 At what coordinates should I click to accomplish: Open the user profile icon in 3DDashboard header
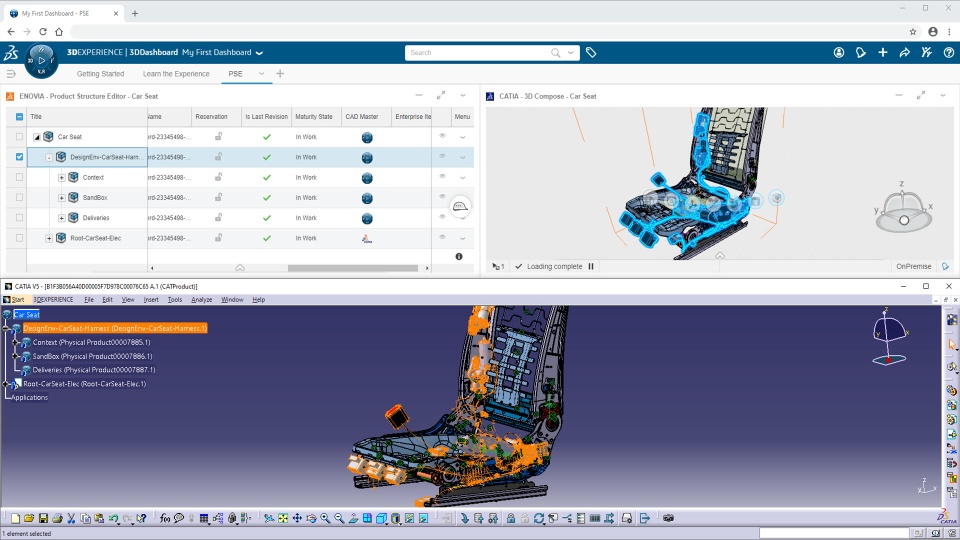point(839,53)
